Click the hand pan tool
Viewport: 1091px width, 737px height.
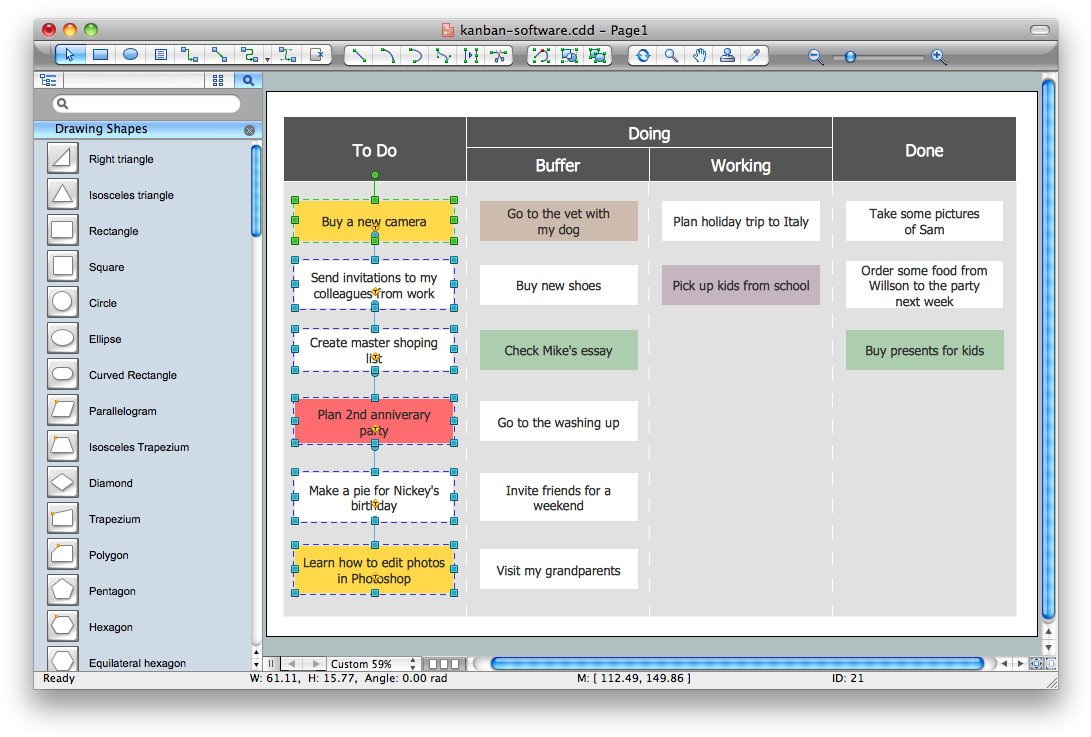tap(700, 56)
